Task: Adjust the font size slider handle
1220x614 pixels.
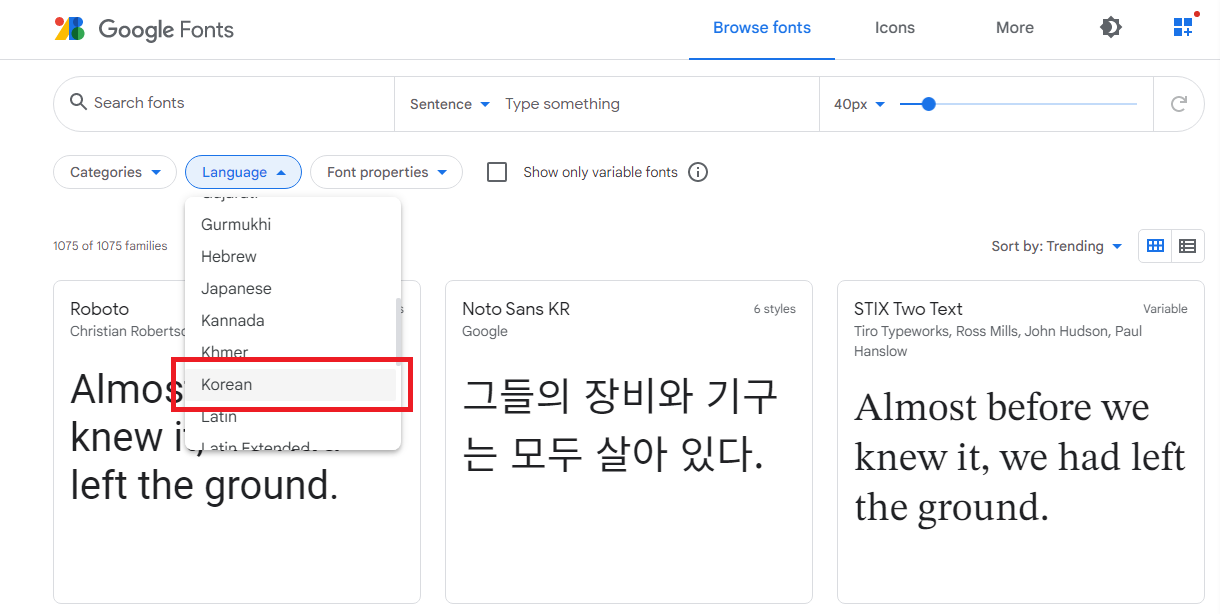Action: click(x=928, y=104)
